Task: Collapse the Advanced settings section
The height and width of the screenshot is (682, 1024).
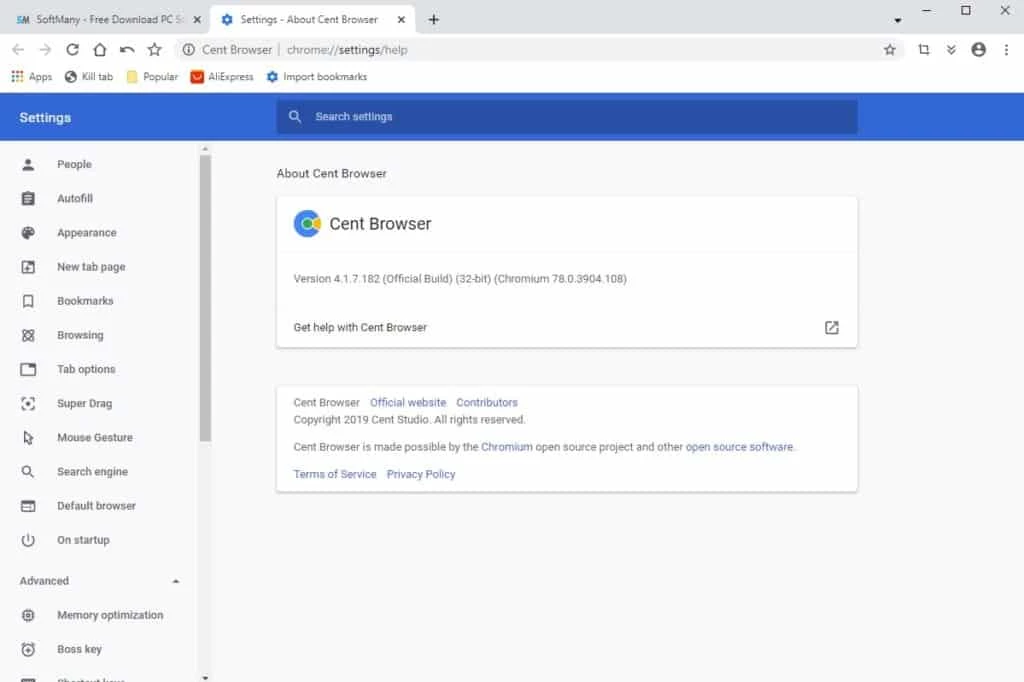Action: [176, 581]
